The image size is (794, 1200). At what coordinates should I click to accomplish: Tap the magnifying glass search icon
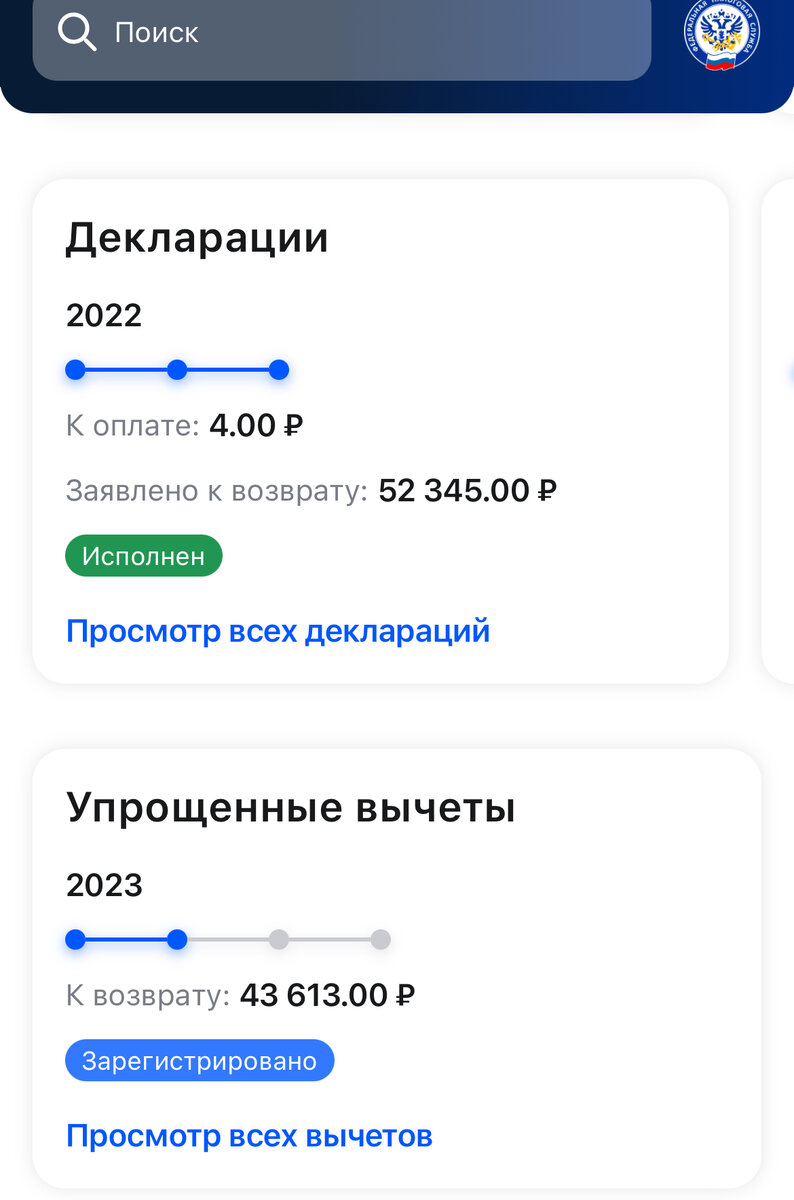point(77,32)
